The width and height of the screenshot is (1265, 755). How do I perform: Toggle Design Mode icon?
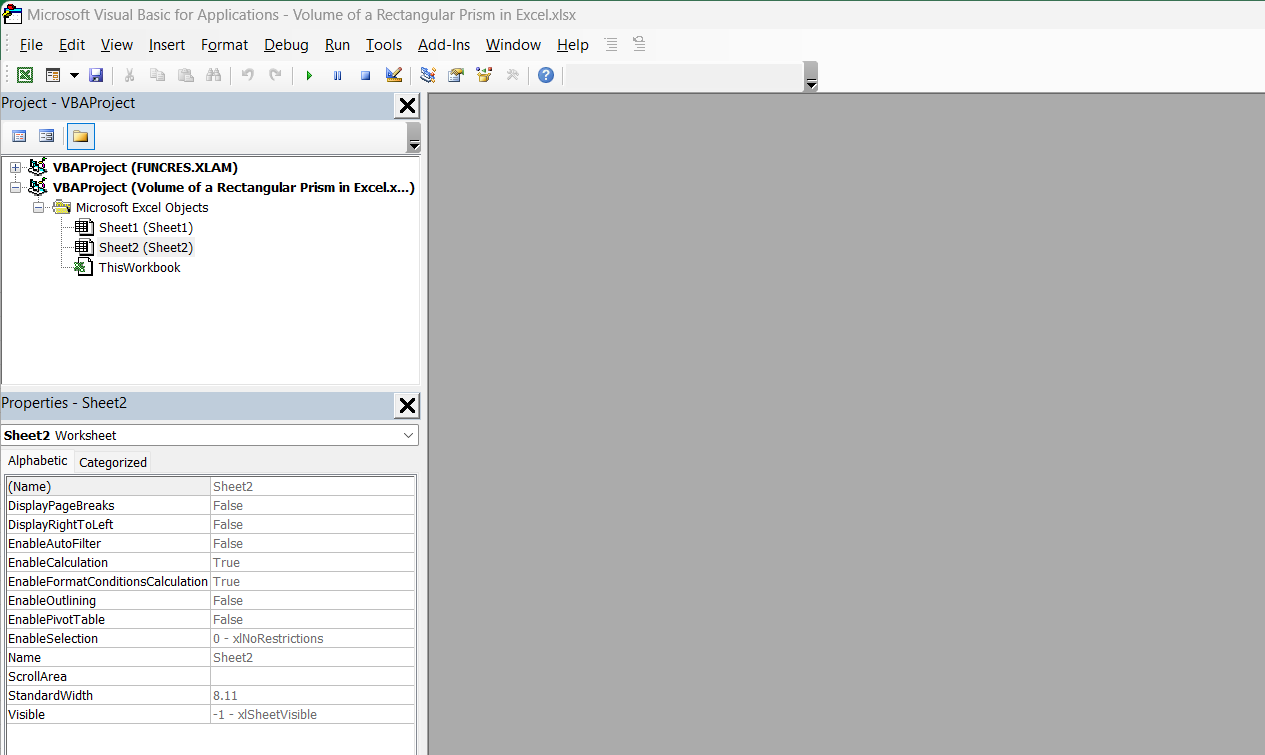coord(393,75)
